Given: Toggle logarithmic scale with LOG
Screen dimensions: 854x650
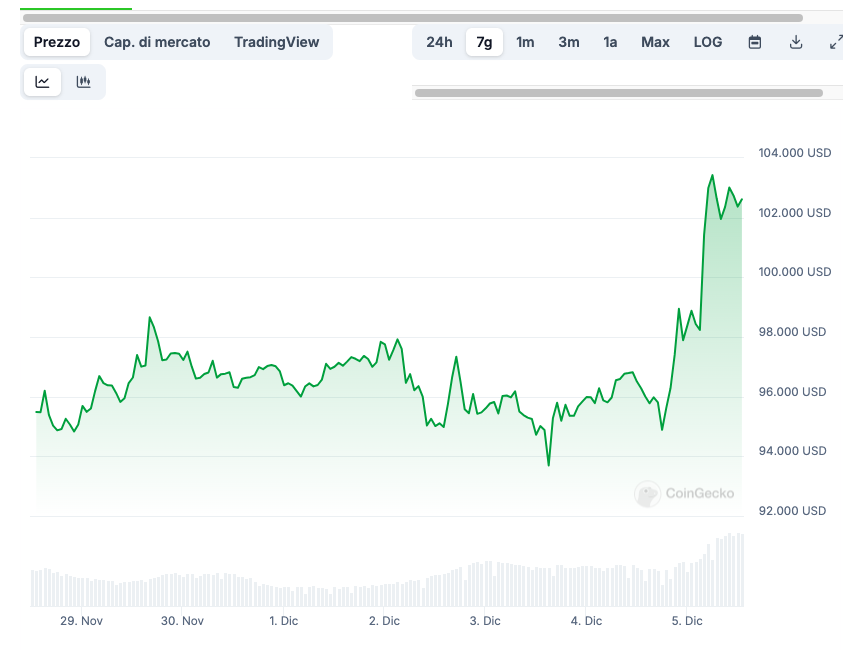Looking at the screenshot, I should (x=707, y=42).
